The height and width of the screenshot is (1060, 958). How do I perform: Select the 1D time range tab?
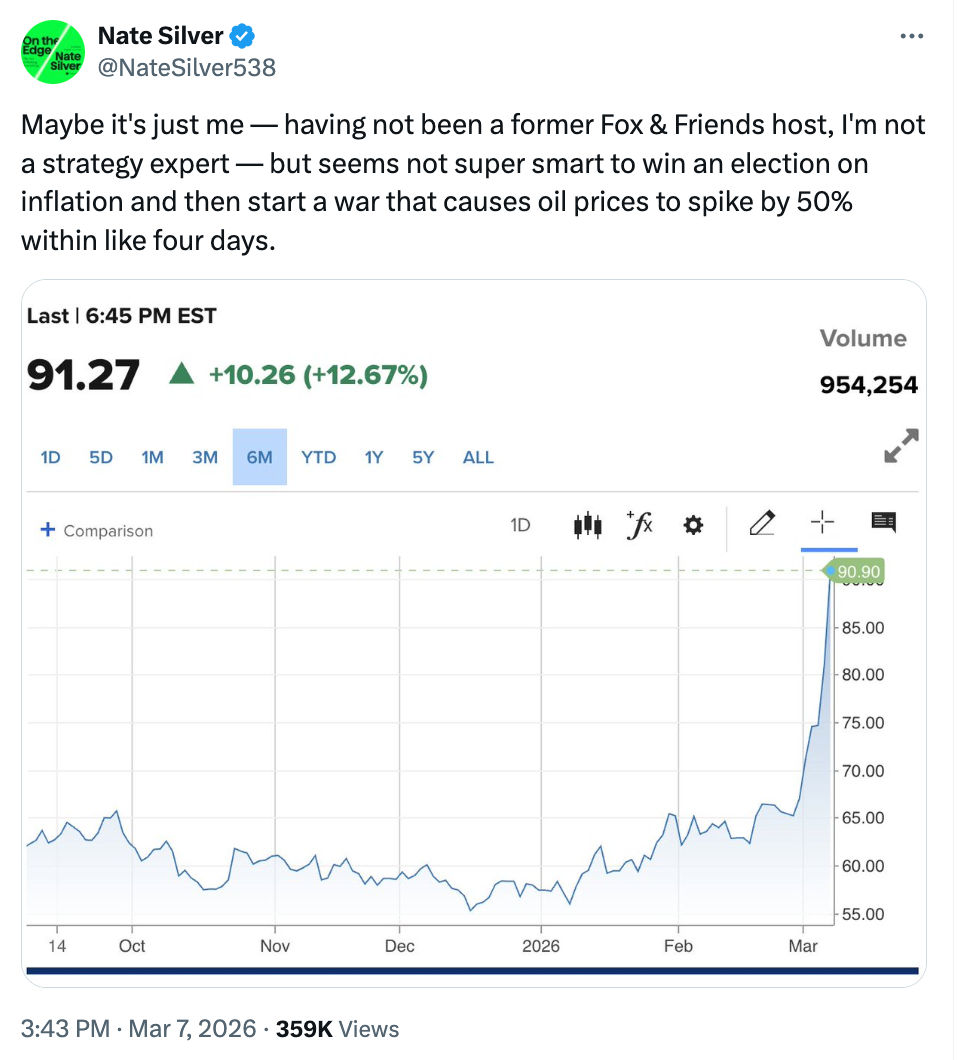click(50, 457)
